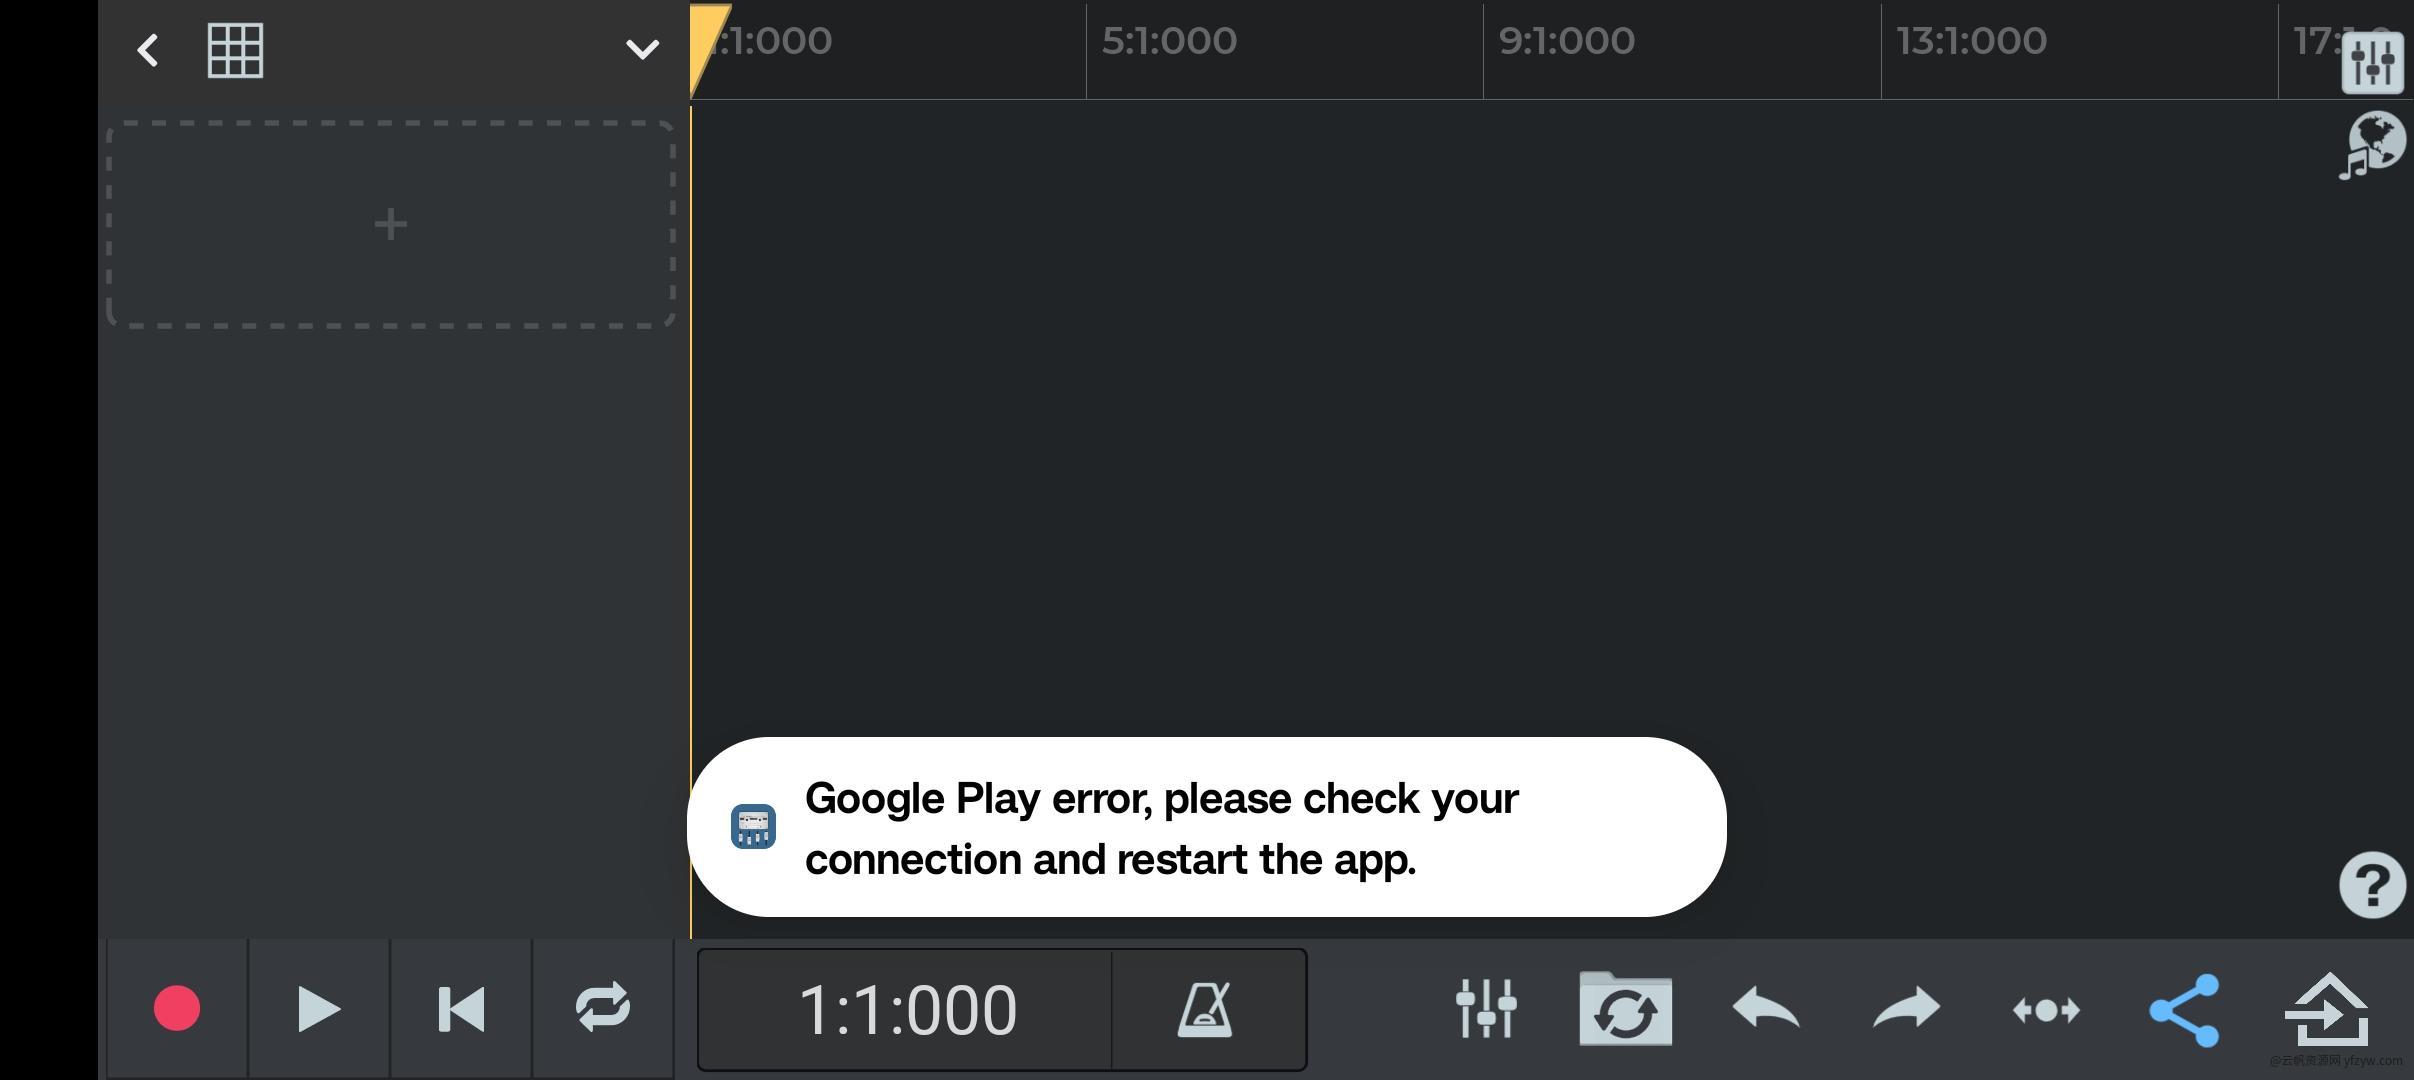Select the metronome/tempo tool
Viewport: 2414px width, 1080px height.
(1207, 1009)
